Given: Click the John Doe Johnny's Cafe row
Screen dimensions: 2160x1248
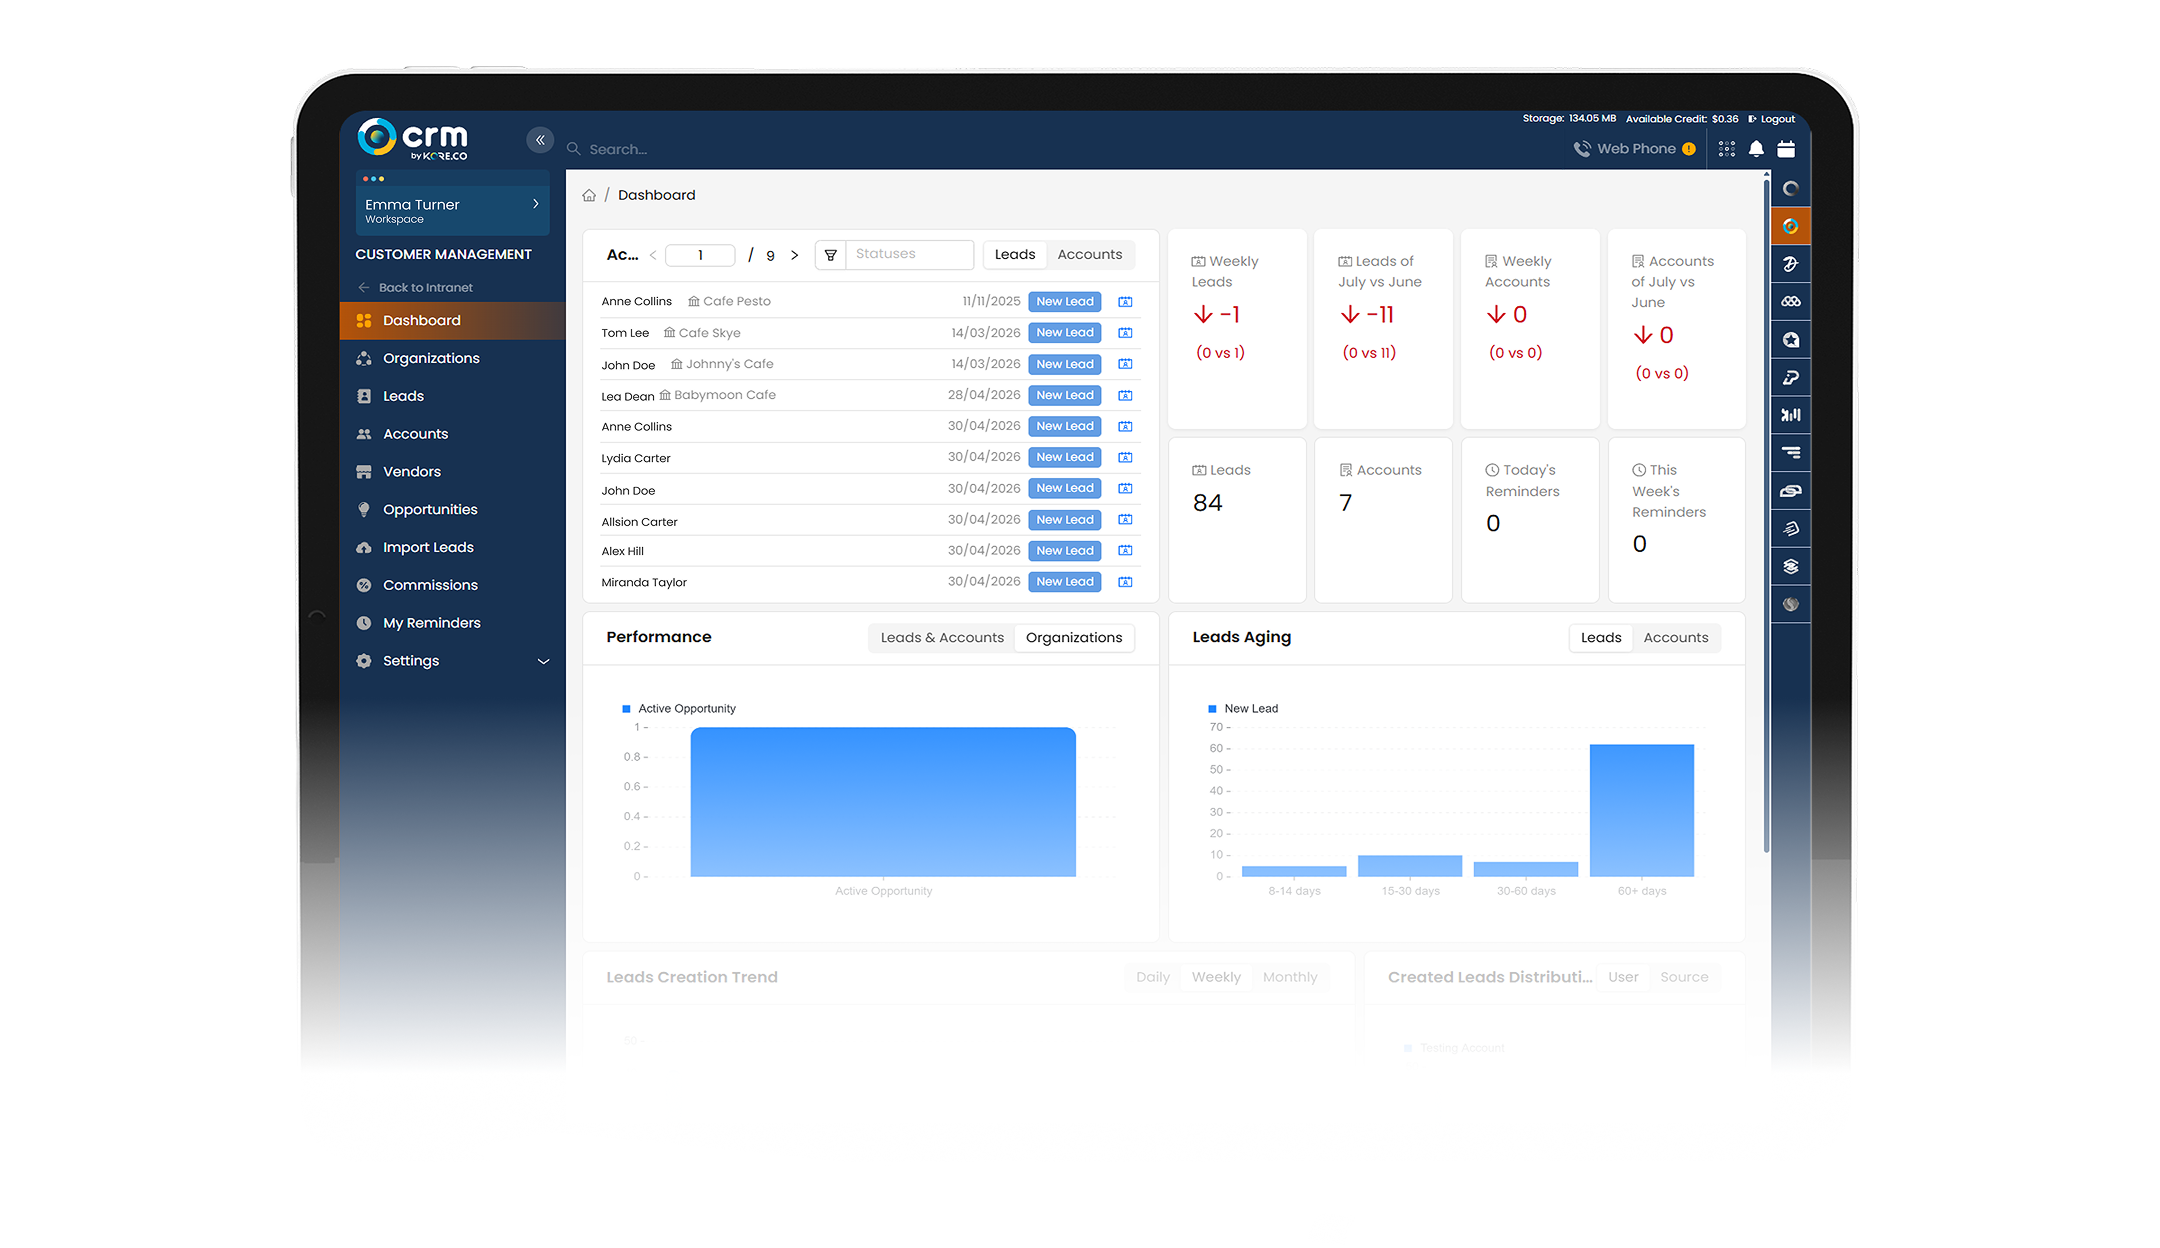Looking at the screenshot, I should 870,365.
